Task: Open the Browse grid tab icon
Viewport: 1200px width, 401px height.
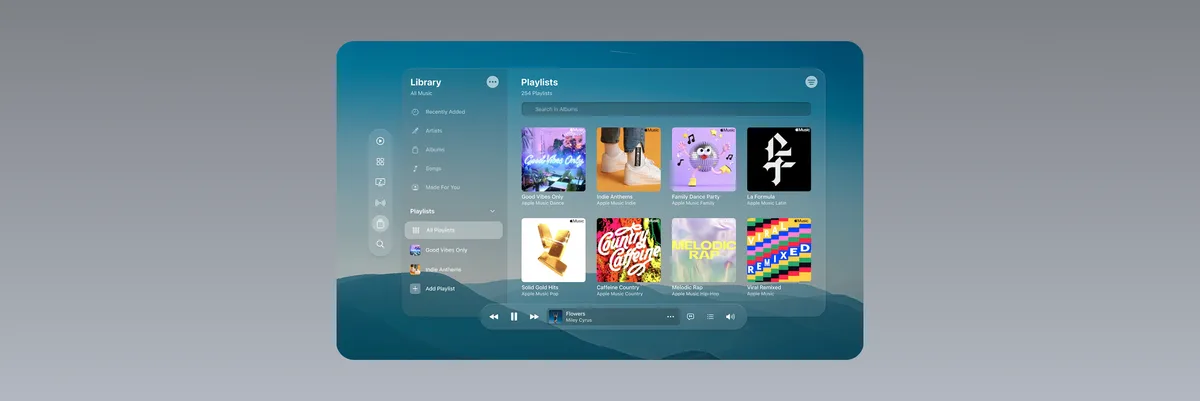Action: [x=380, y=161]
